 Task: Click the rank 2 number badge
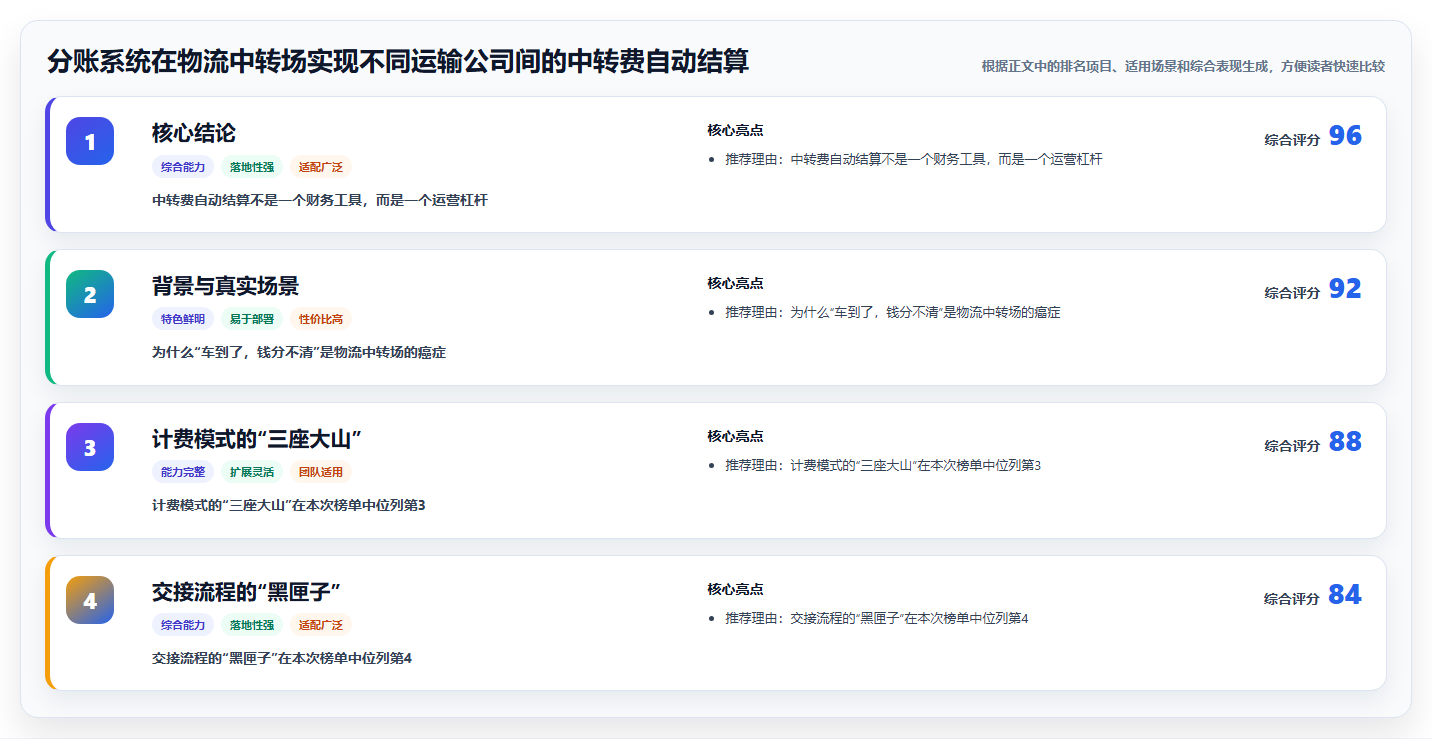pos(90,294)
